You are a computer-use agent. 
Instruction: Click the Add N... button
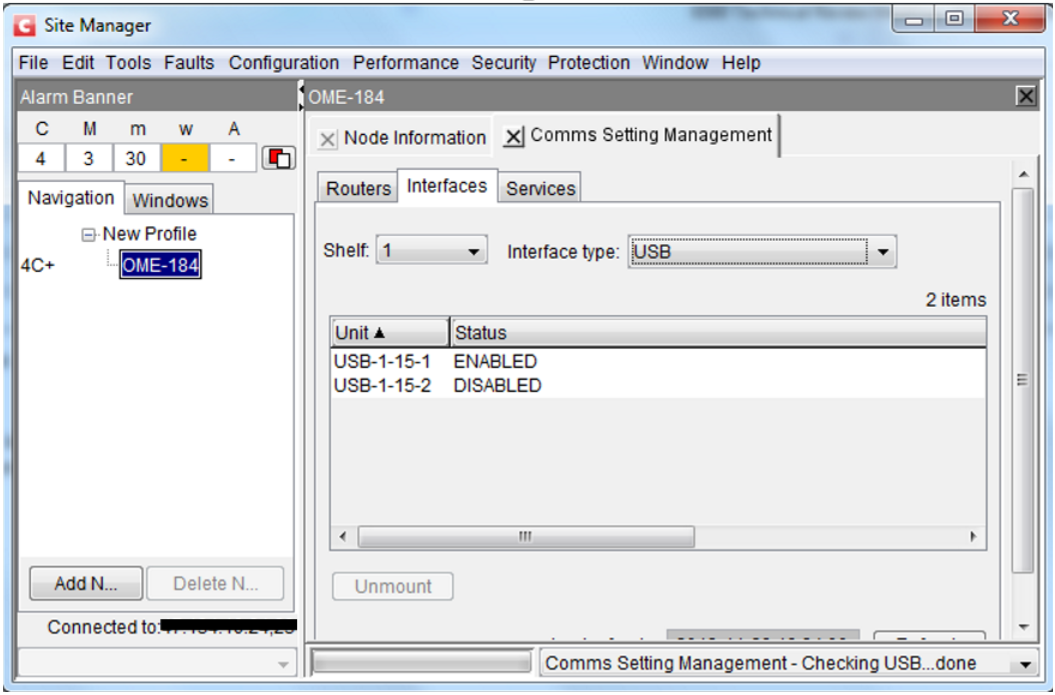(86, 584)
